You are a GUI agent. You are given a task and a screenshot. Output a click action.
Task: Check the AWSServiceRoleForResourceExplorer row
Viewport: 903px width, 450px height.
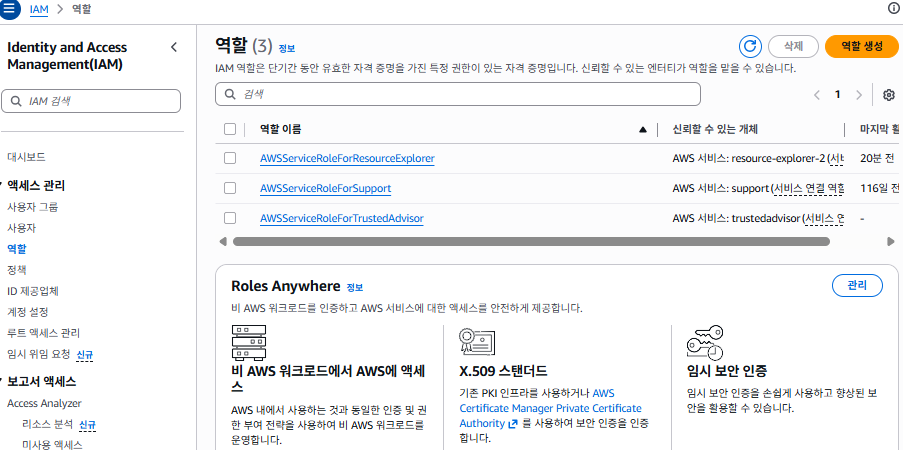230,158
